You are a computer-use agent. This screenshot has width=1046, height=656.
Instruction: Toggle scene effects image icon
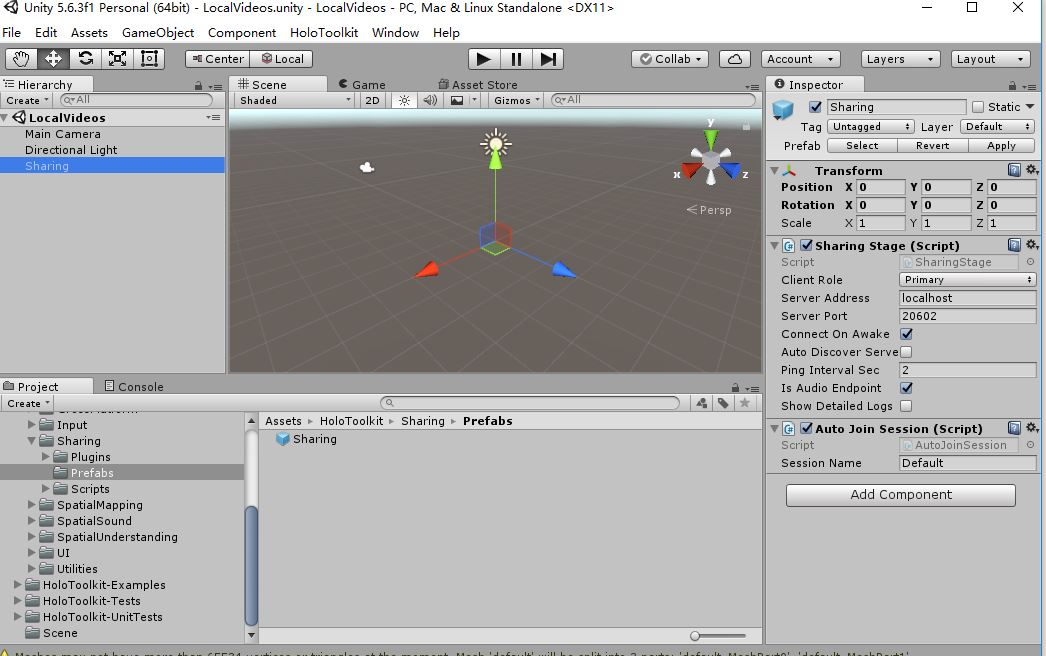pyautogui.click(x=457, y=100)
